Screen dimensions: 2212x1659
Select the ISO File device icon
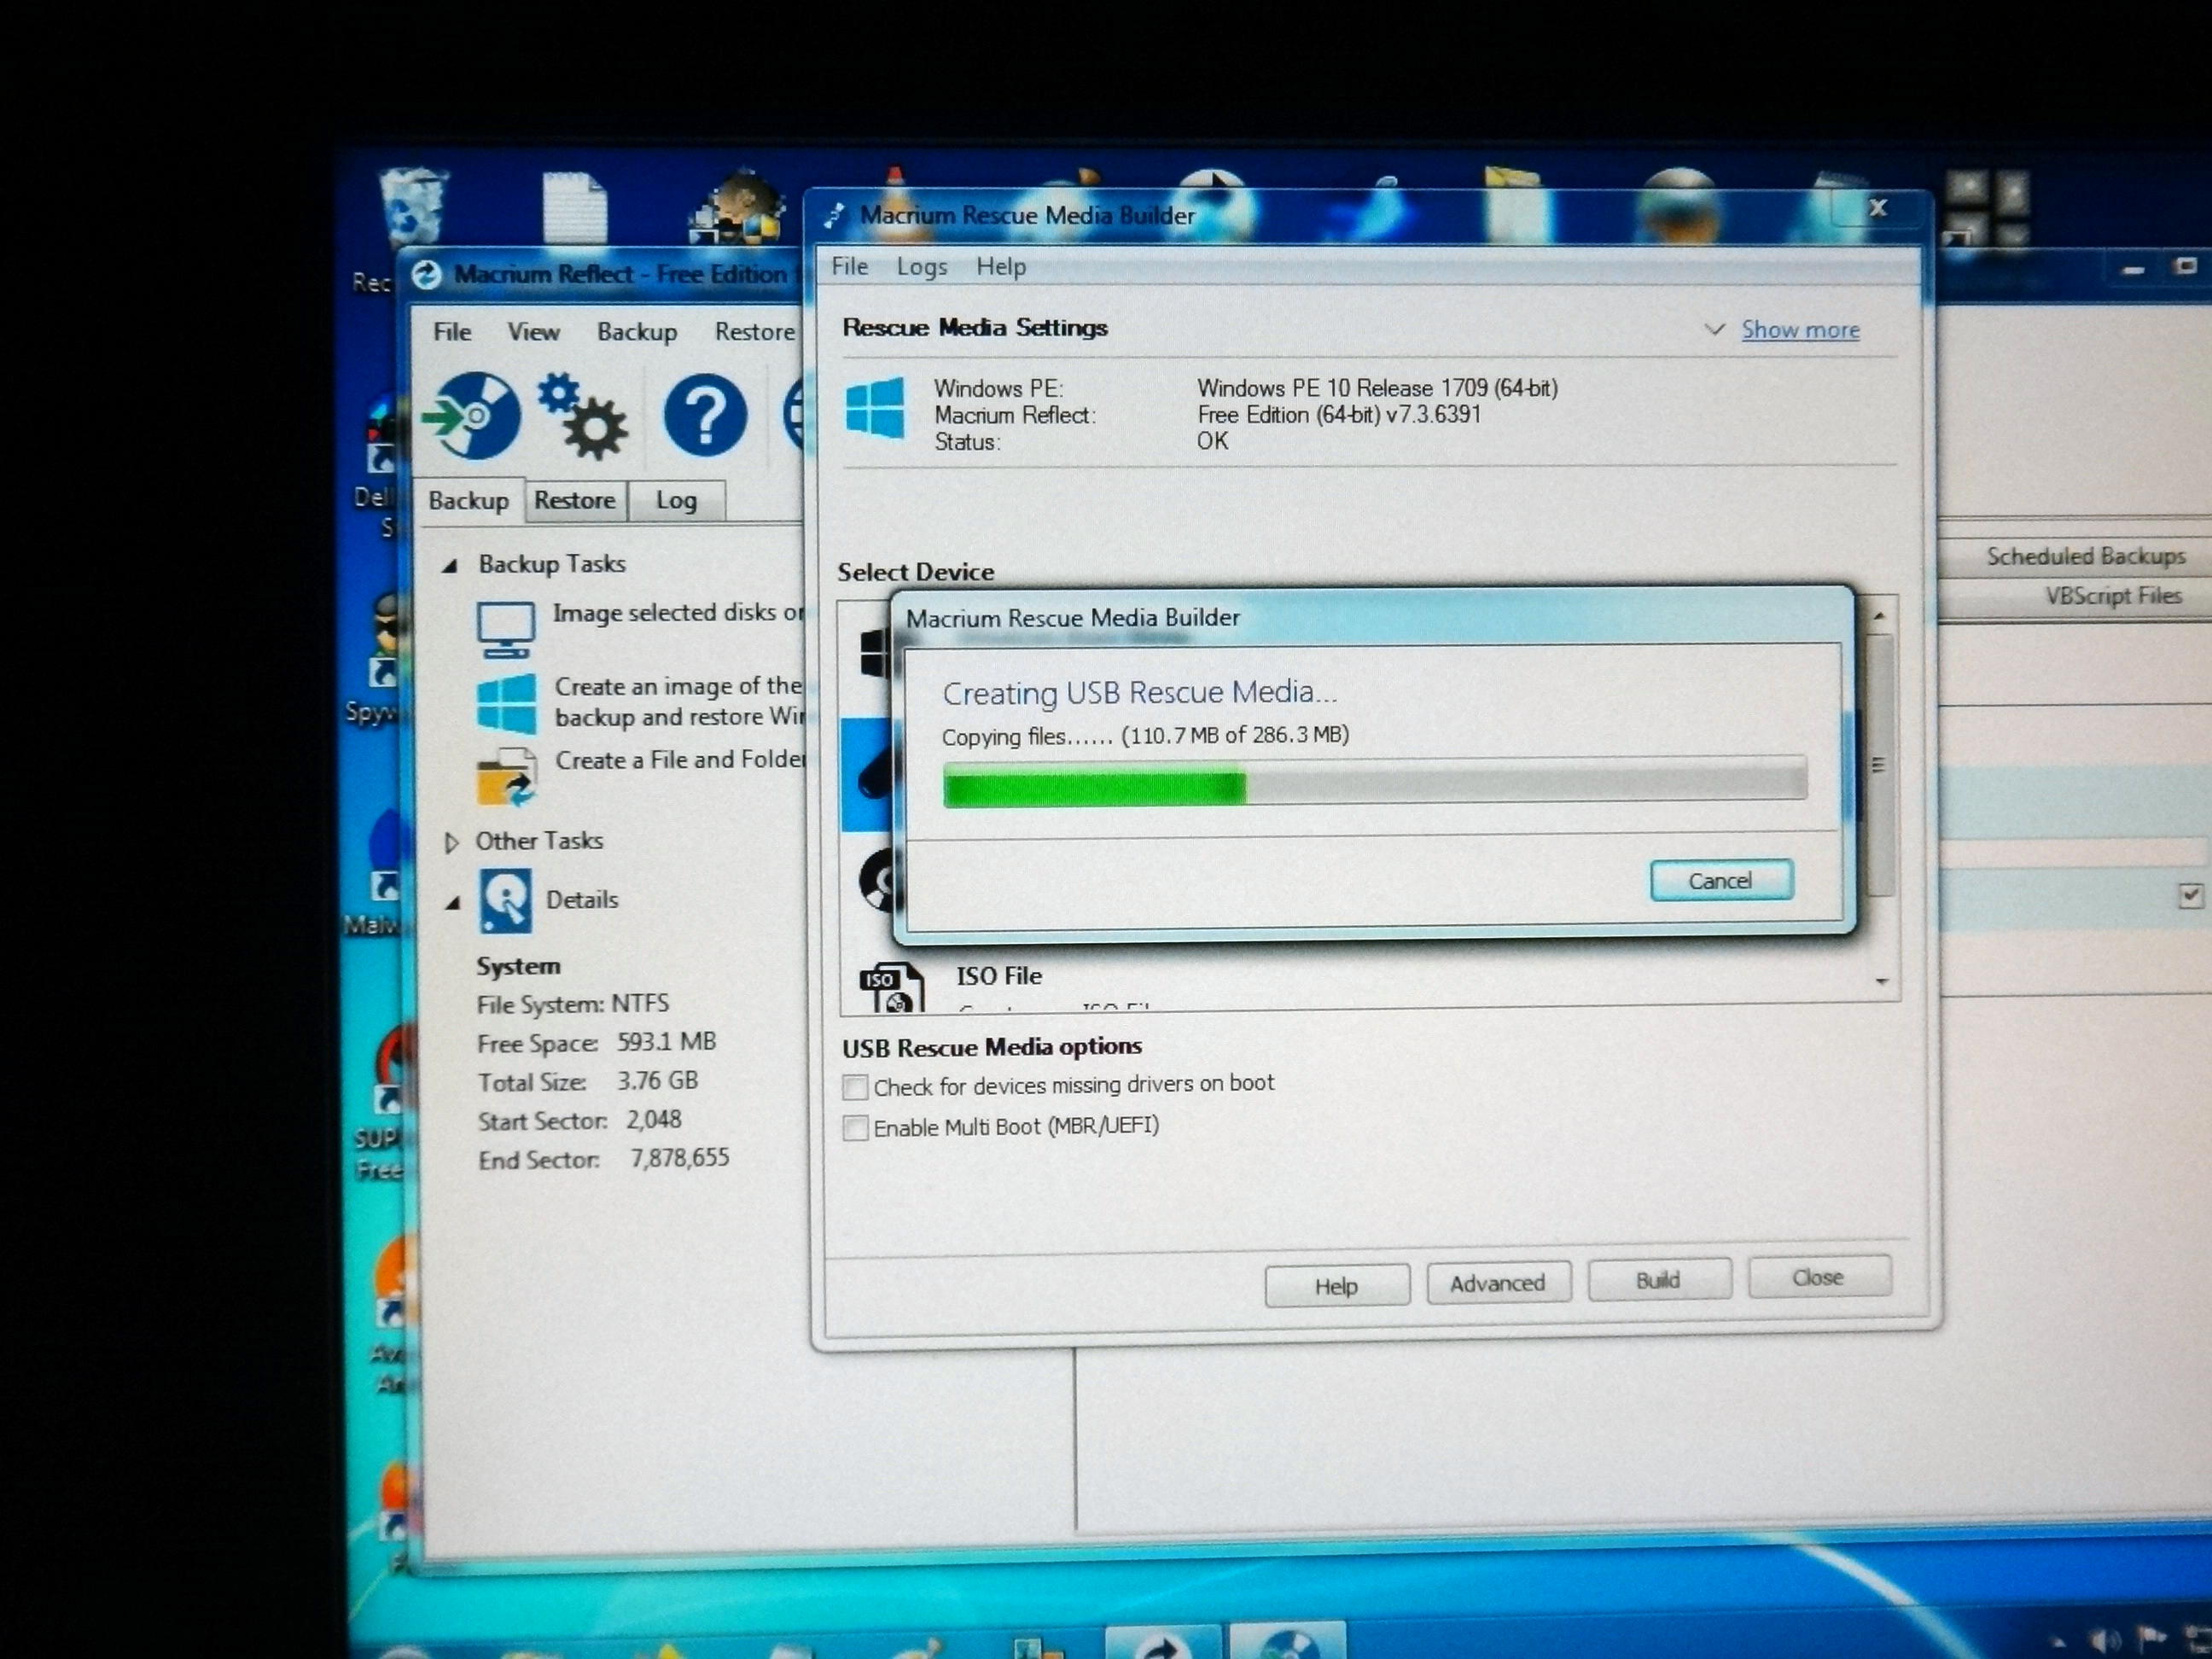892,987
